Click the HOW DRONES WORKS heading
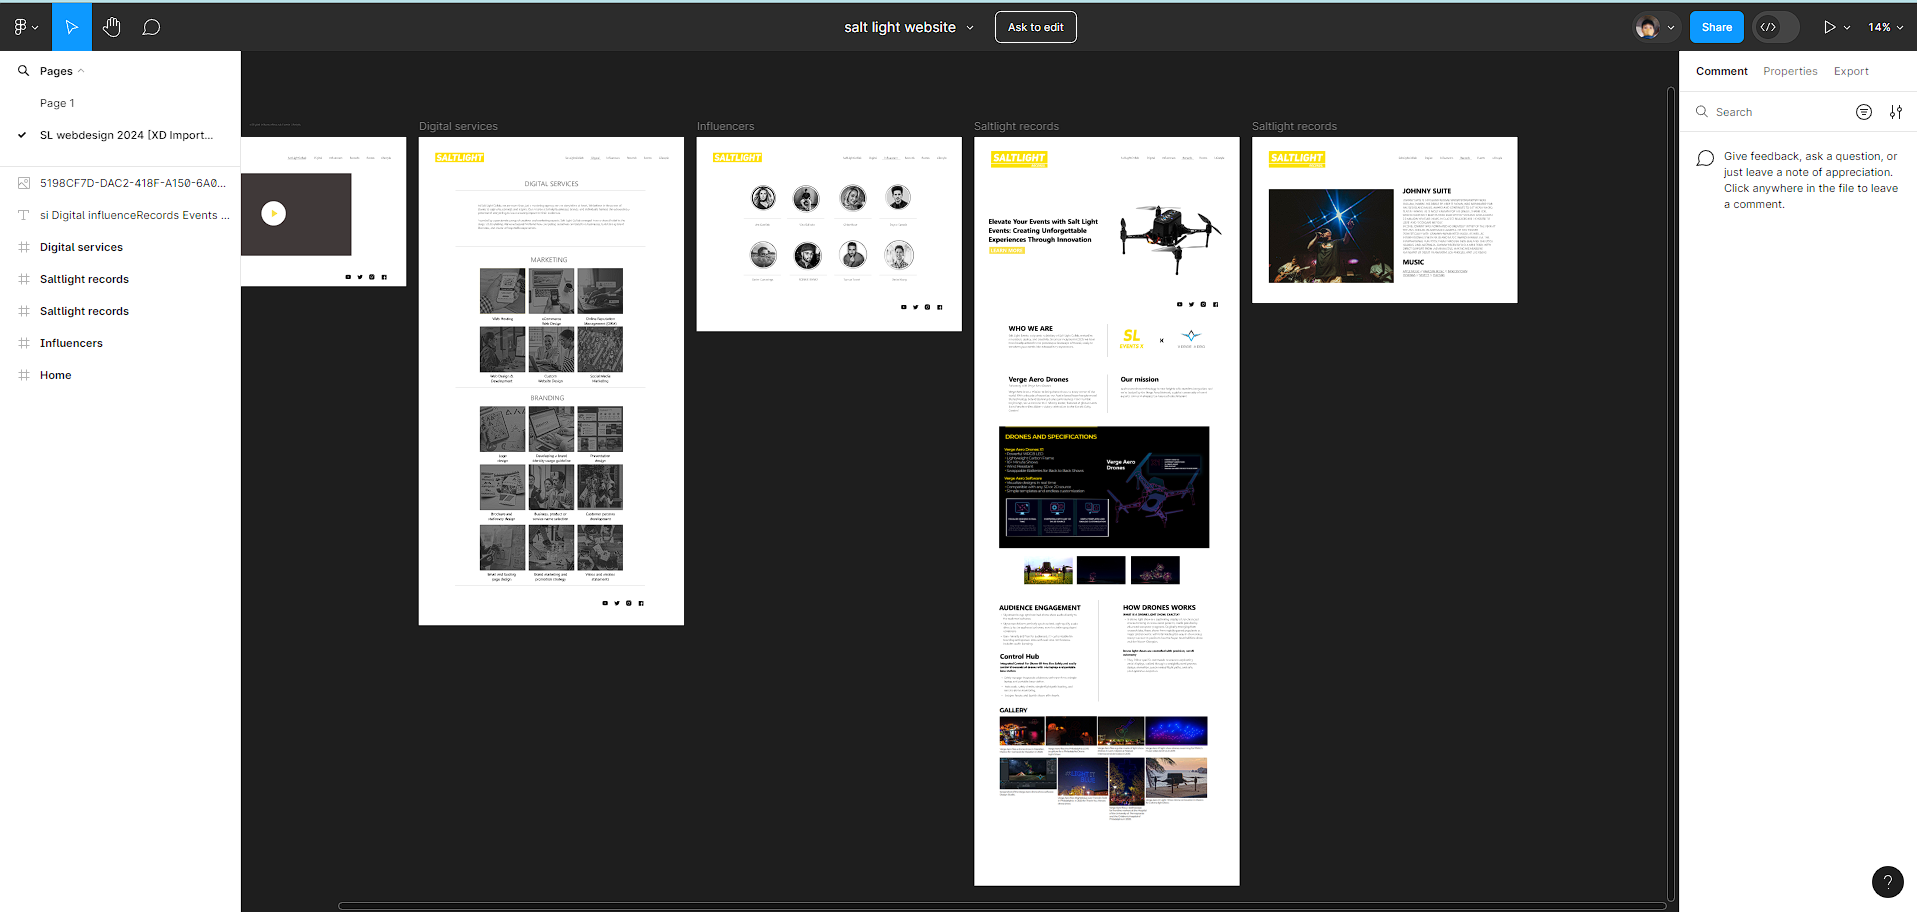Screen dimensions: 1917x912 click(1159, 607)
